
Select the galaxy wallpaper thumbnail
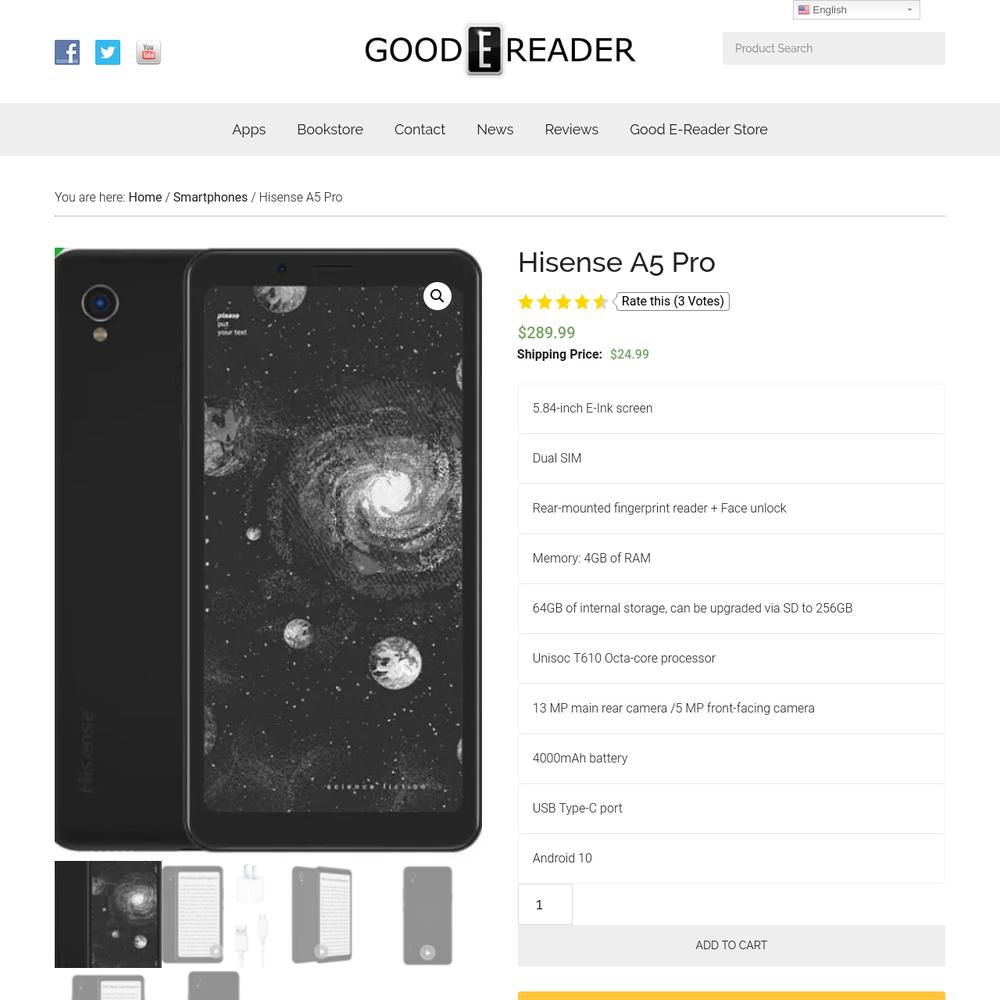click(x=108, y=914)
